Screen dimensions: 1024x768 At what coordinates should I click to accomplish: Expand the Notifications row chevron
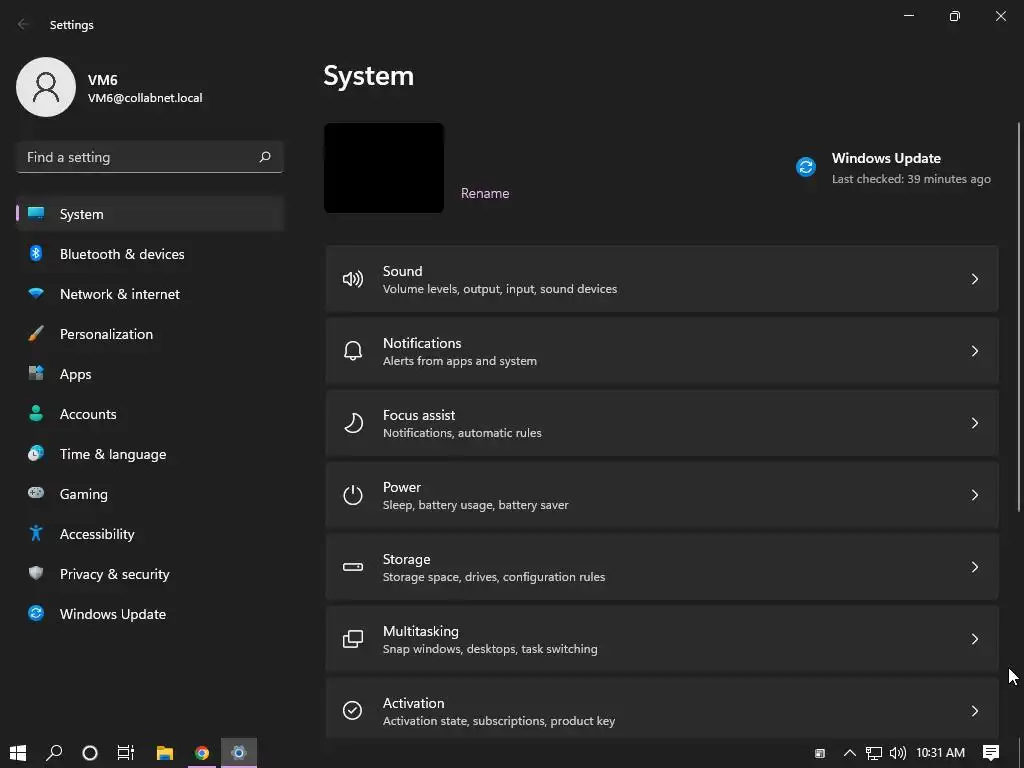(x=974, y=351)
